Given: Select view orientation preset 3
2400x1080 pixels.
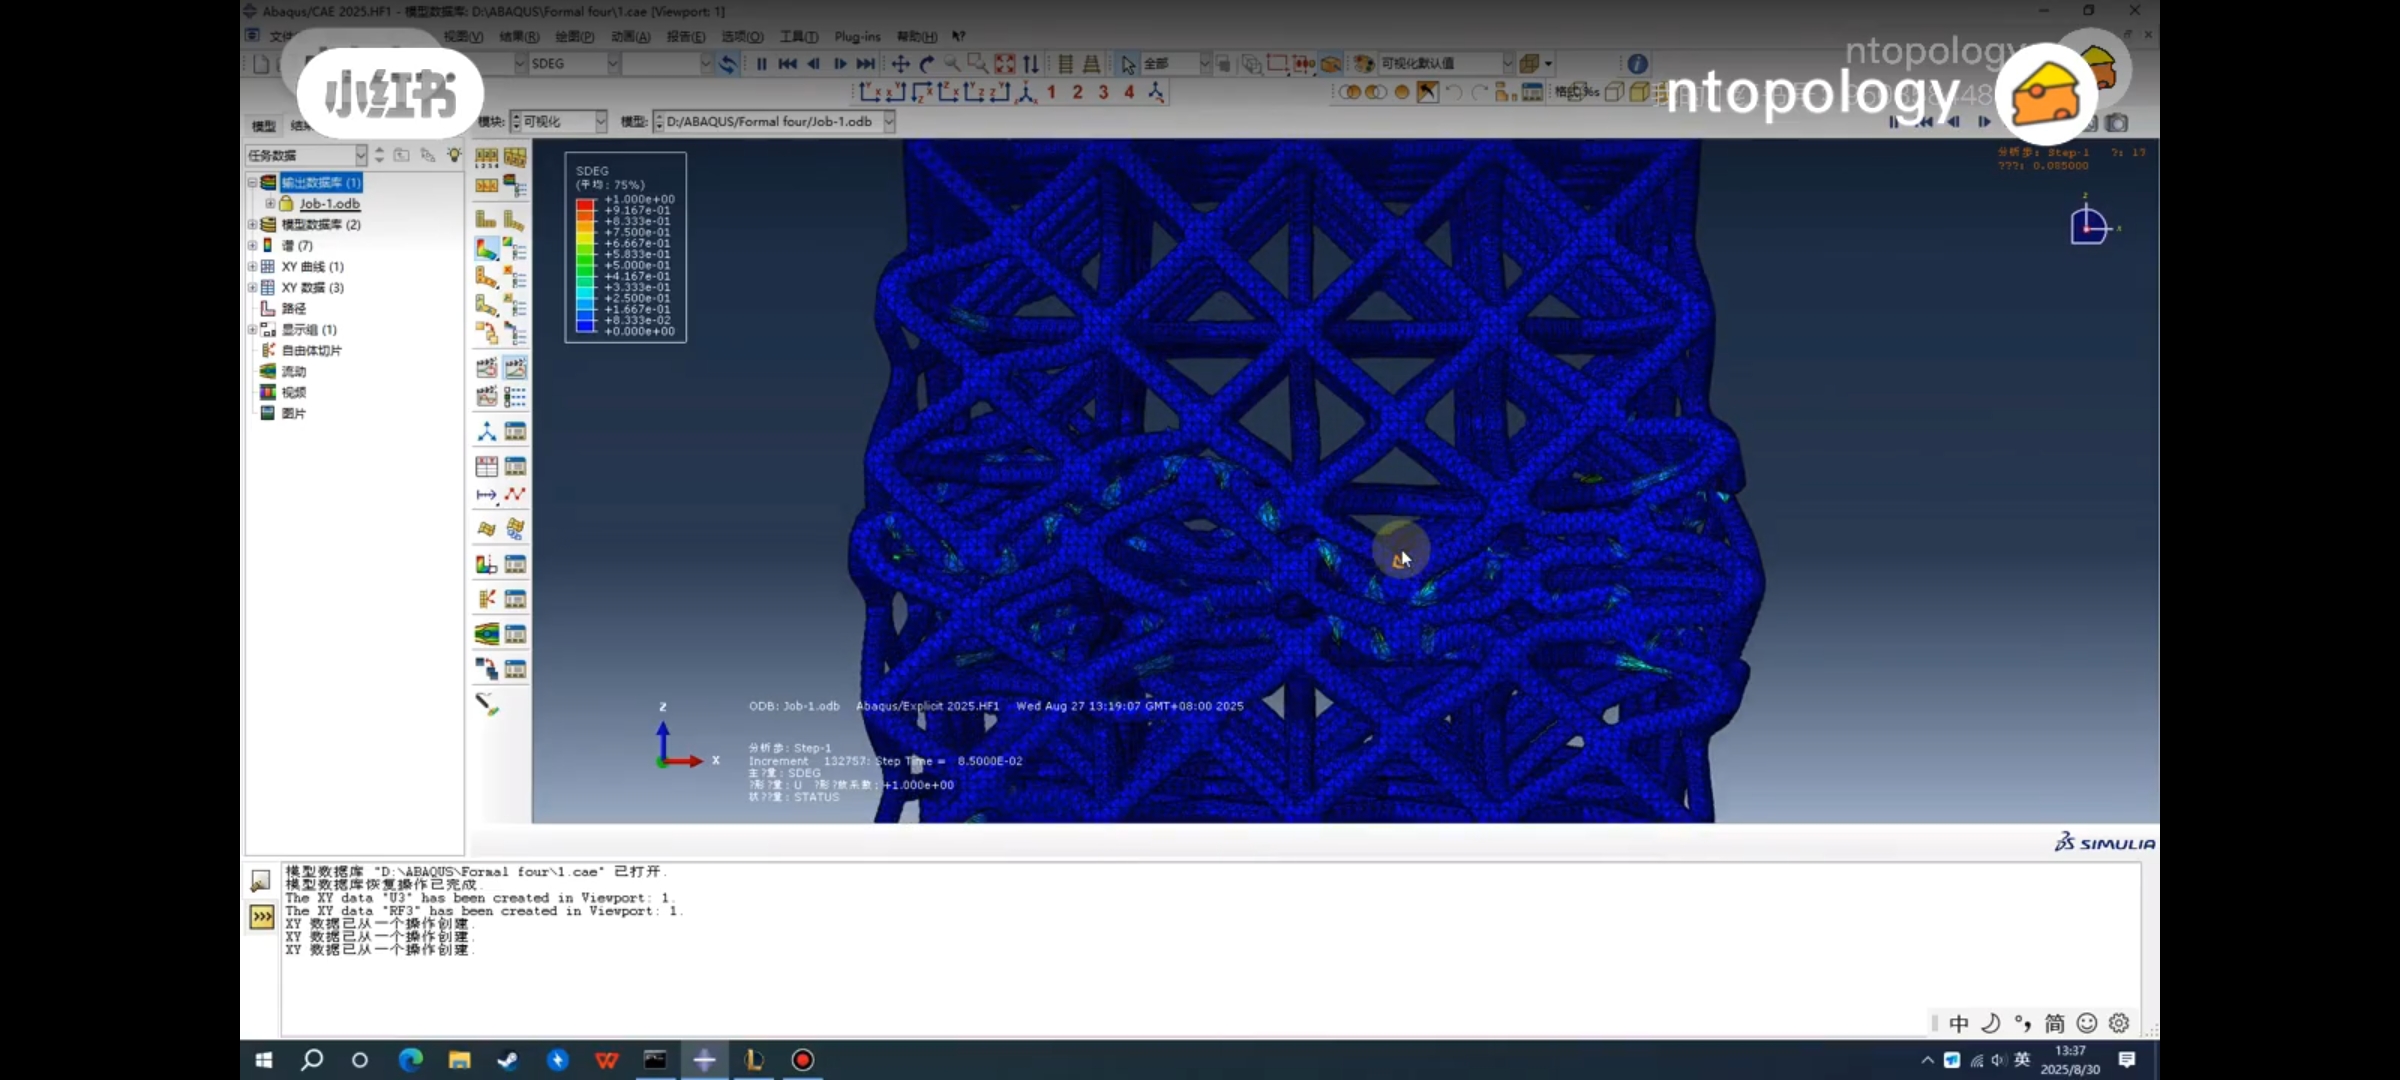Looking at the screenshot, I should tap(1103, 91).
